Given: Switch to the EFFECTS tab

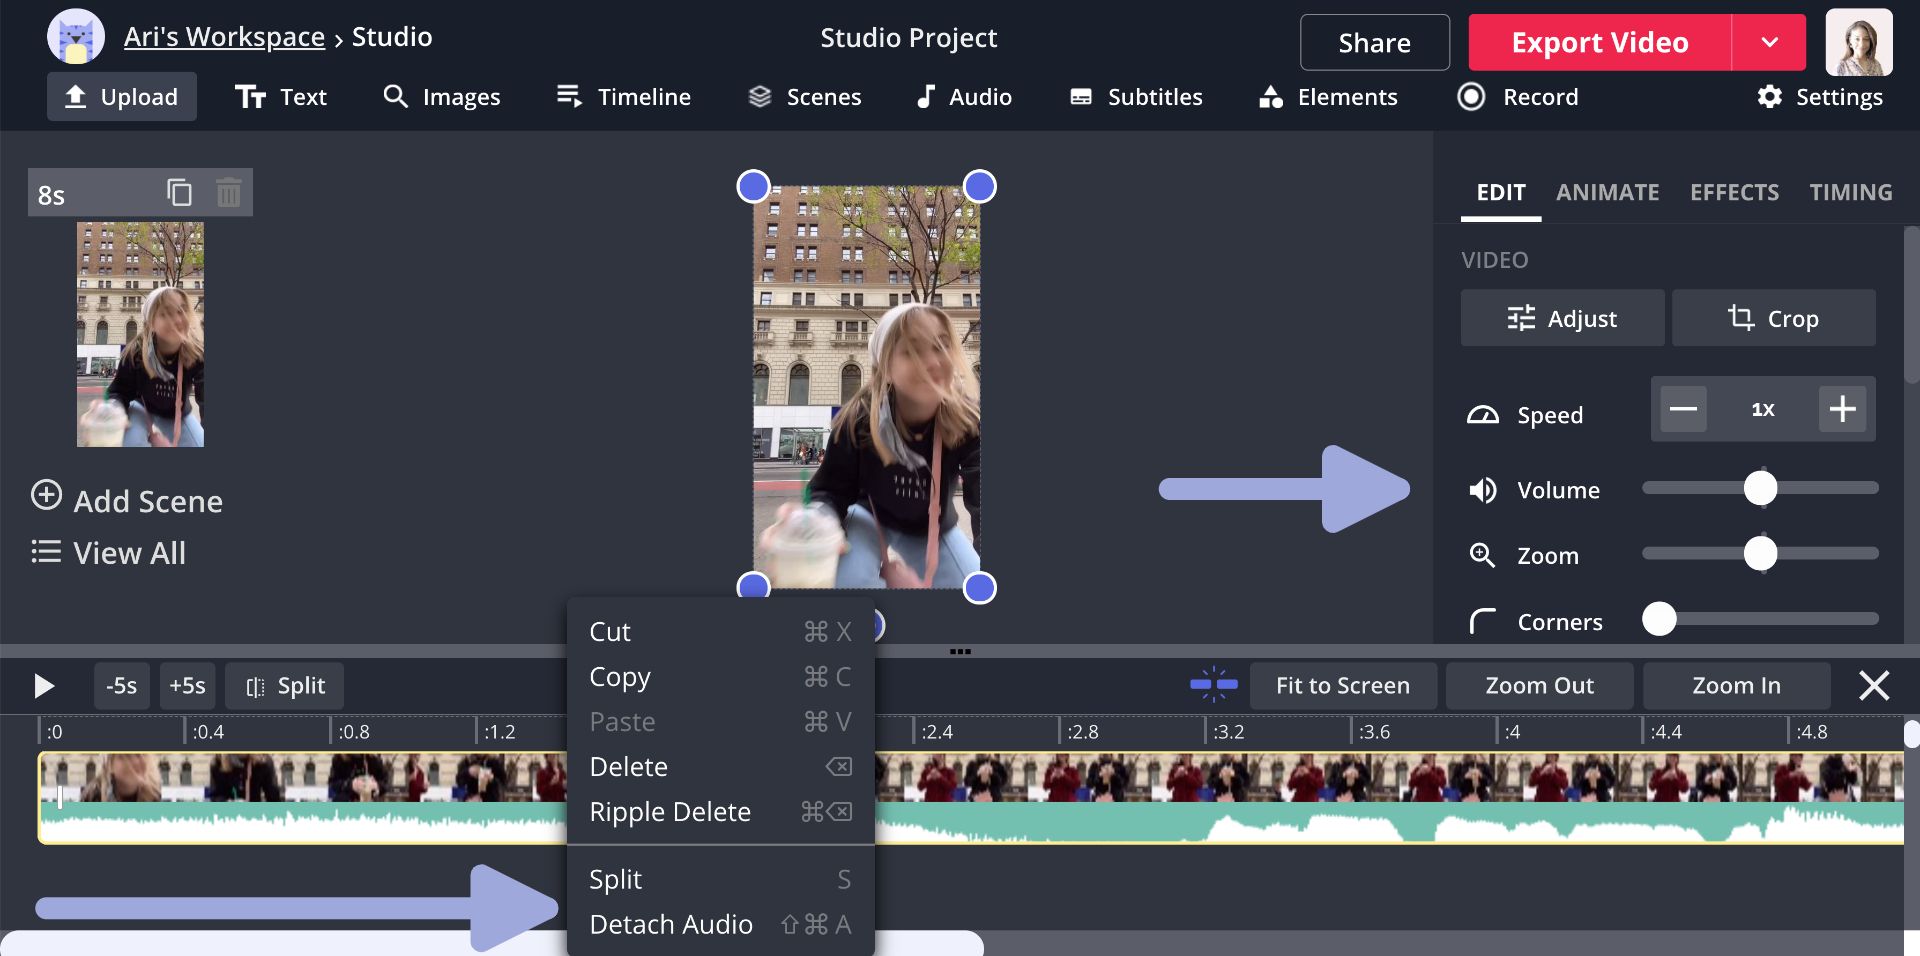Looking at the screenshot, I should tap(1734, 192).
